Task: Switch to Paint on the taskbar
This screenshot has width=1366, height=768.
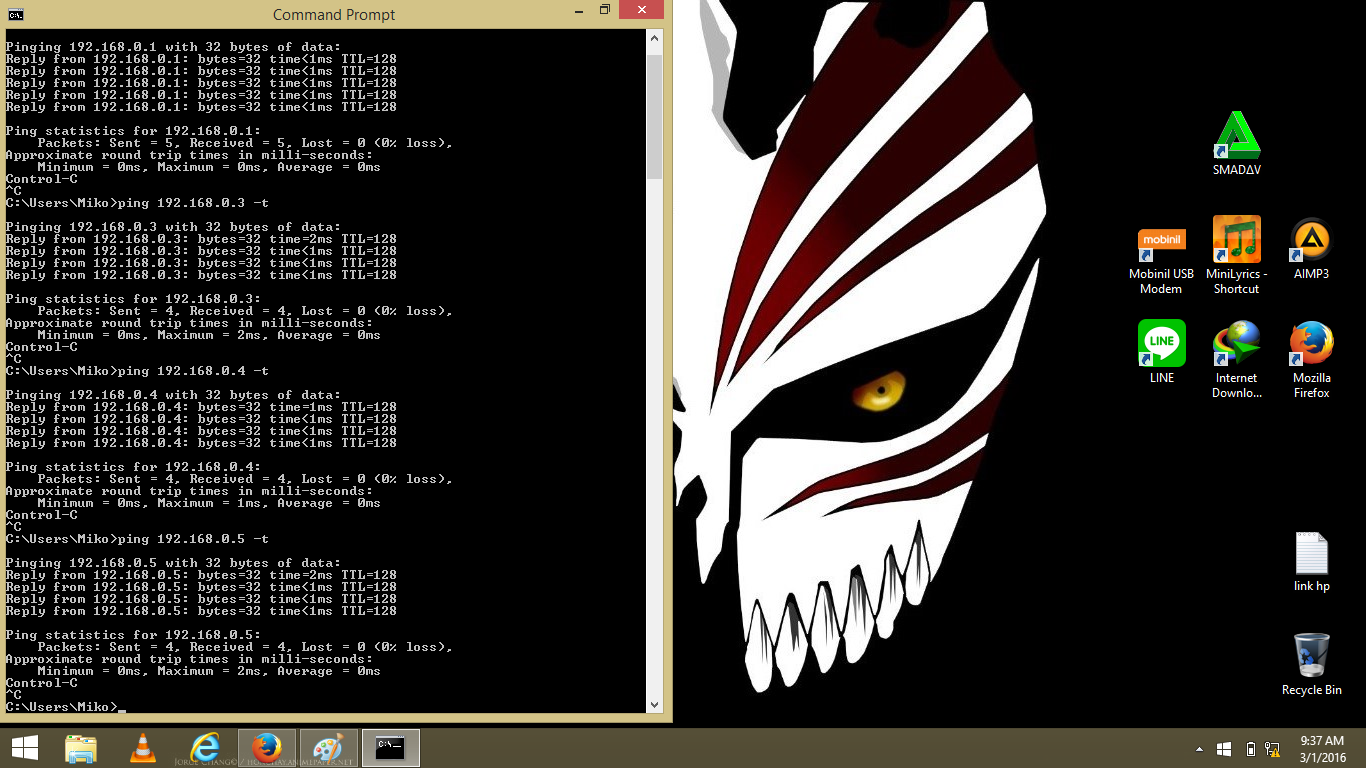Action: [328, 748]
